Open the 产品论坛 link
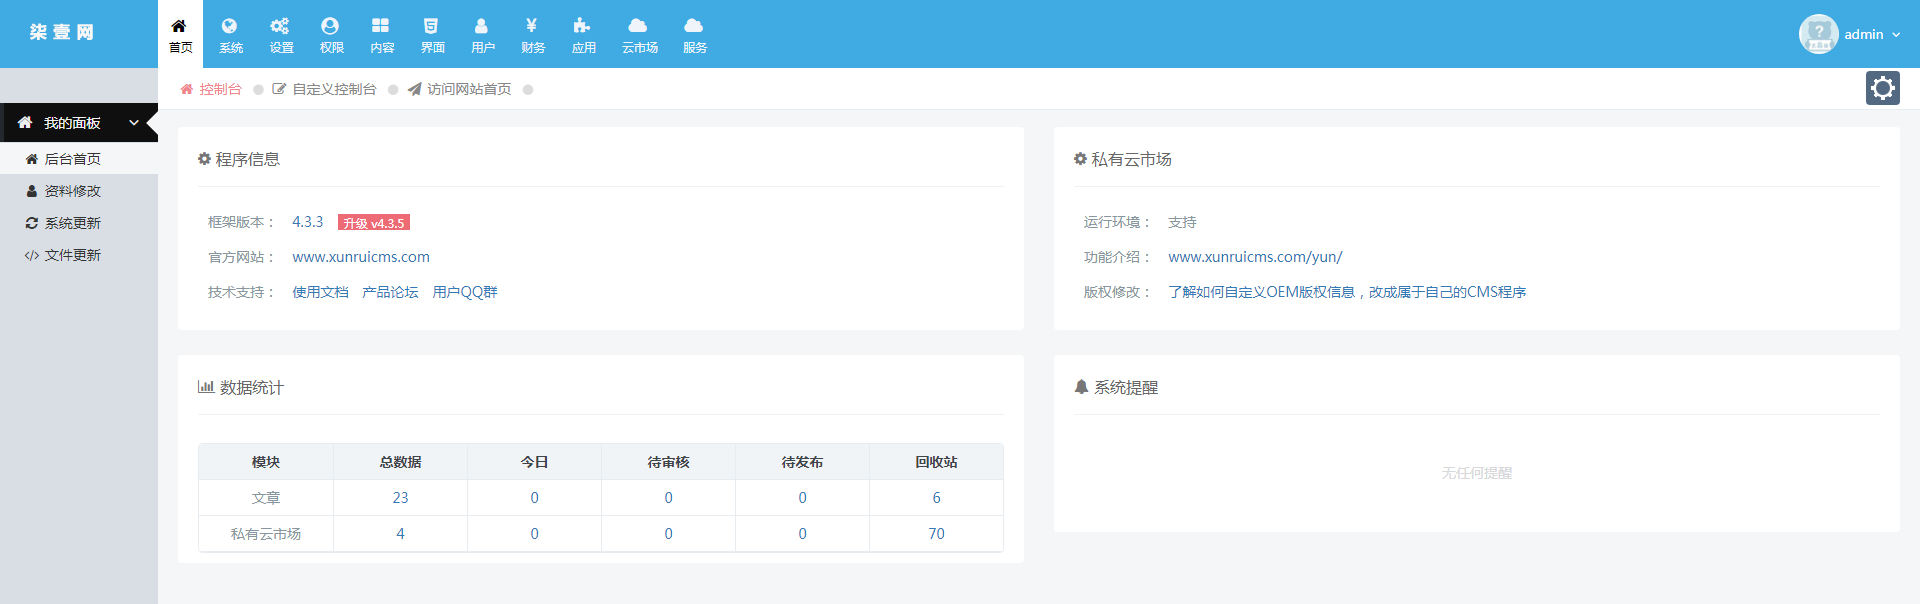 (390, 292)
